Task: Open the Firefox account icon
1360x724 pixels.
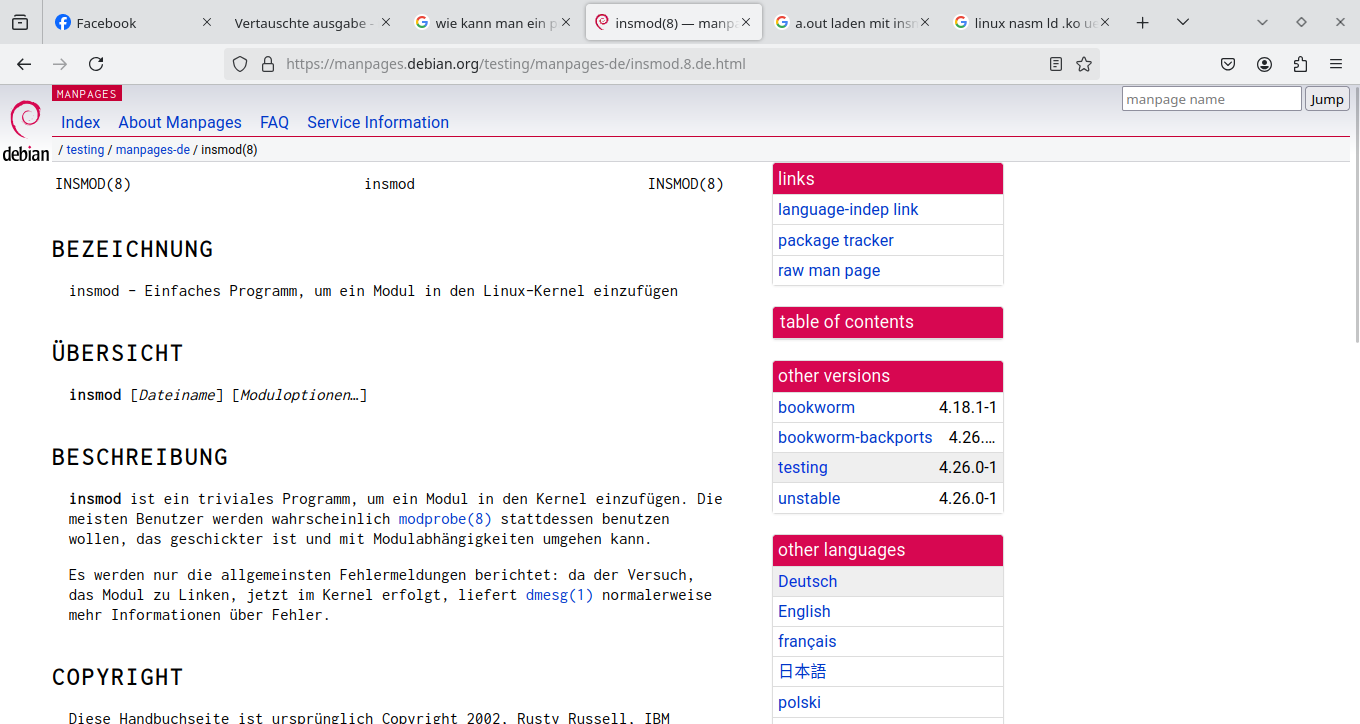Action: [1265, 64]
